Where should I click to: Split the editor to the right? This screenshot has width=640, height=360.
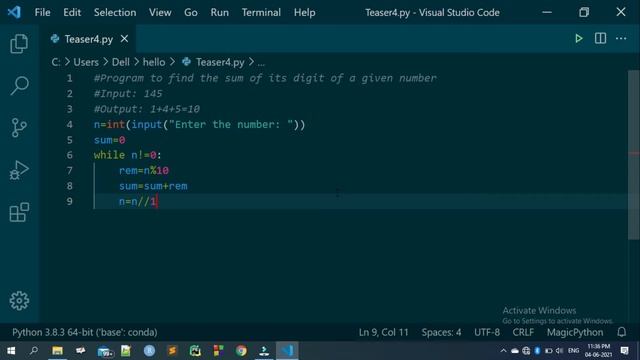pyautogui.click(x=600, y=38)
